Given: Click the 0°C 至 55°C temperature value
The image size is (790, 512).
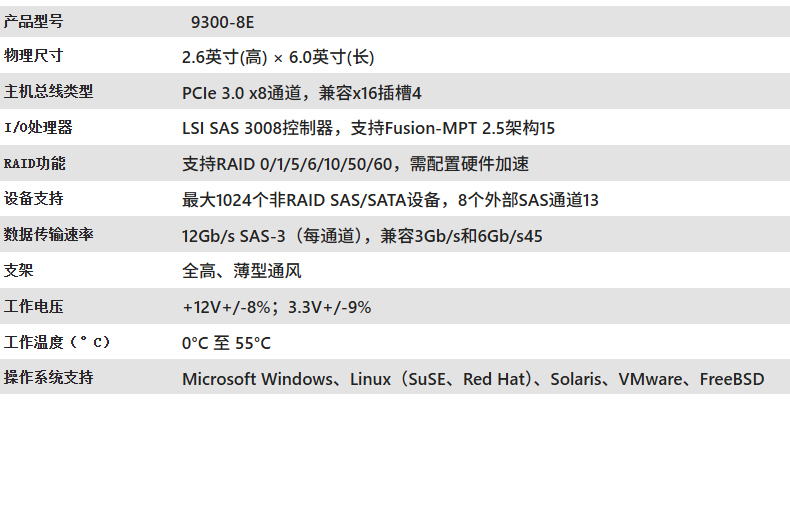Looking at the screenshot, I should [226, 343].
